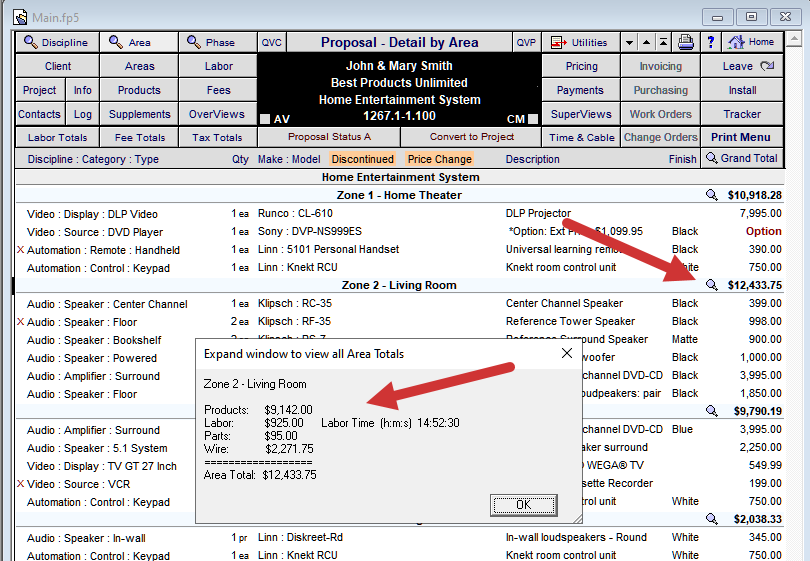Click the QVP button
Viewport: 810px width, 561px height.
click(526, 42)
